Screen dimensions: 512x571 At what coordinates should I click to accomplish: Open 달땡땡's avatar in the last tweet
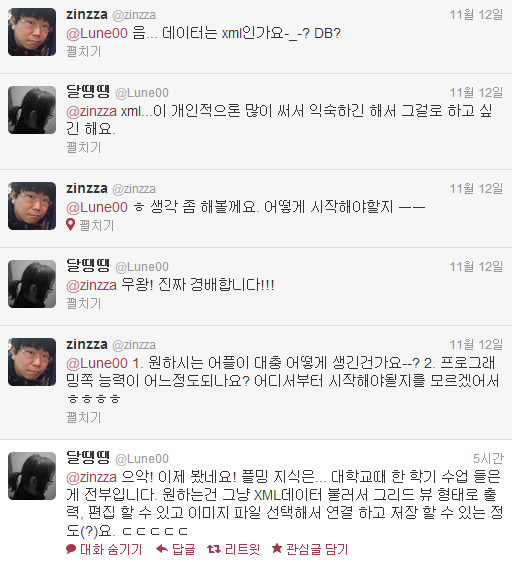pyautogui.click(x=32, y=476)
